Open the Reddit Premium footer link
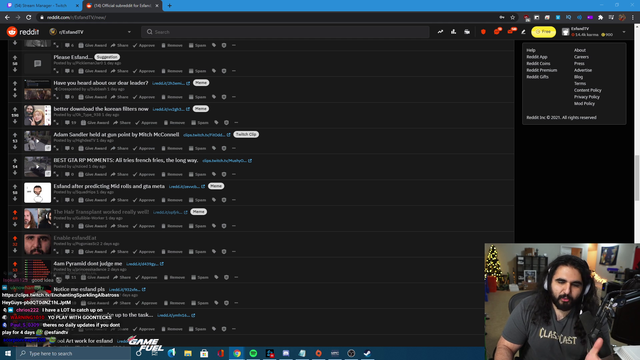640x360 pixels. tap(542, 70)
